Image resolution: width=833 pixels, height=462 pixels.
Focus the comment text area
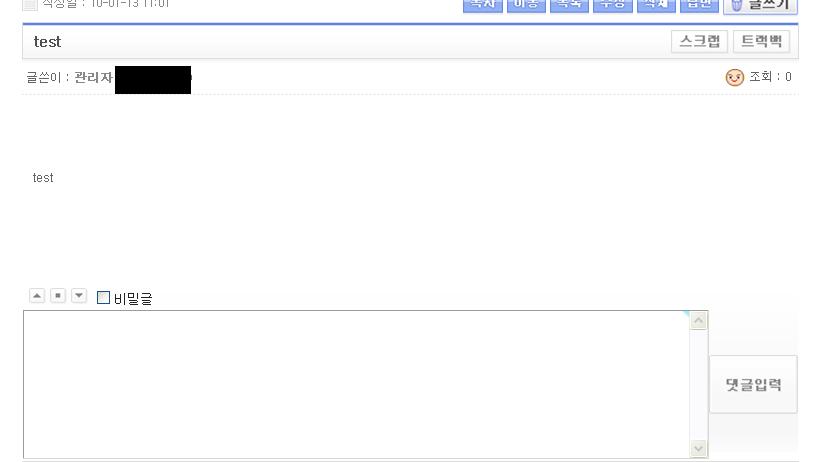[x=355, y=384]
